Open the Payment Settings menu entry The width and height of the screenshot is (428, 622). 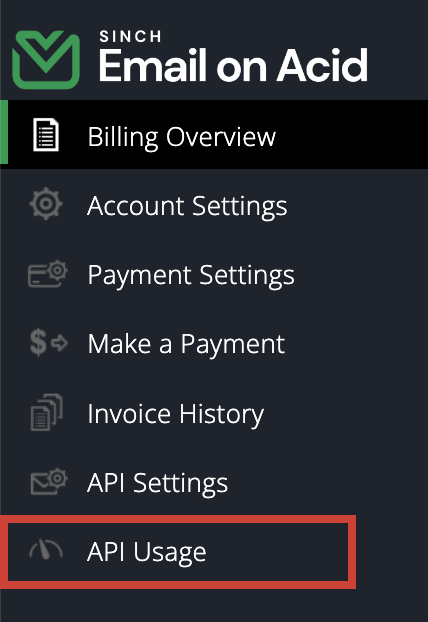[x=191, y=275]
